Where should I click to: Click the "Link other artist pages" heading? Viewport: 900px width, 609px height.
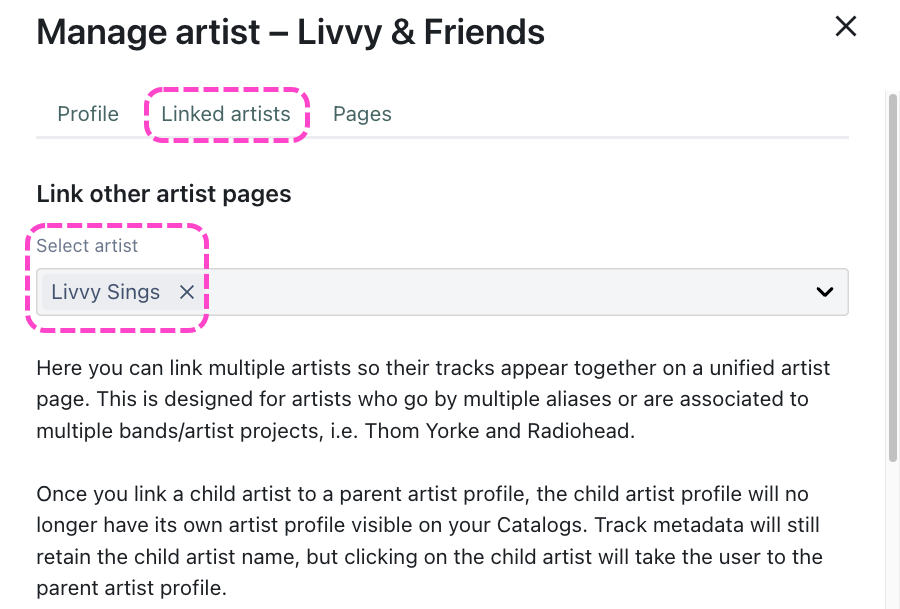(x=164, y=194)
